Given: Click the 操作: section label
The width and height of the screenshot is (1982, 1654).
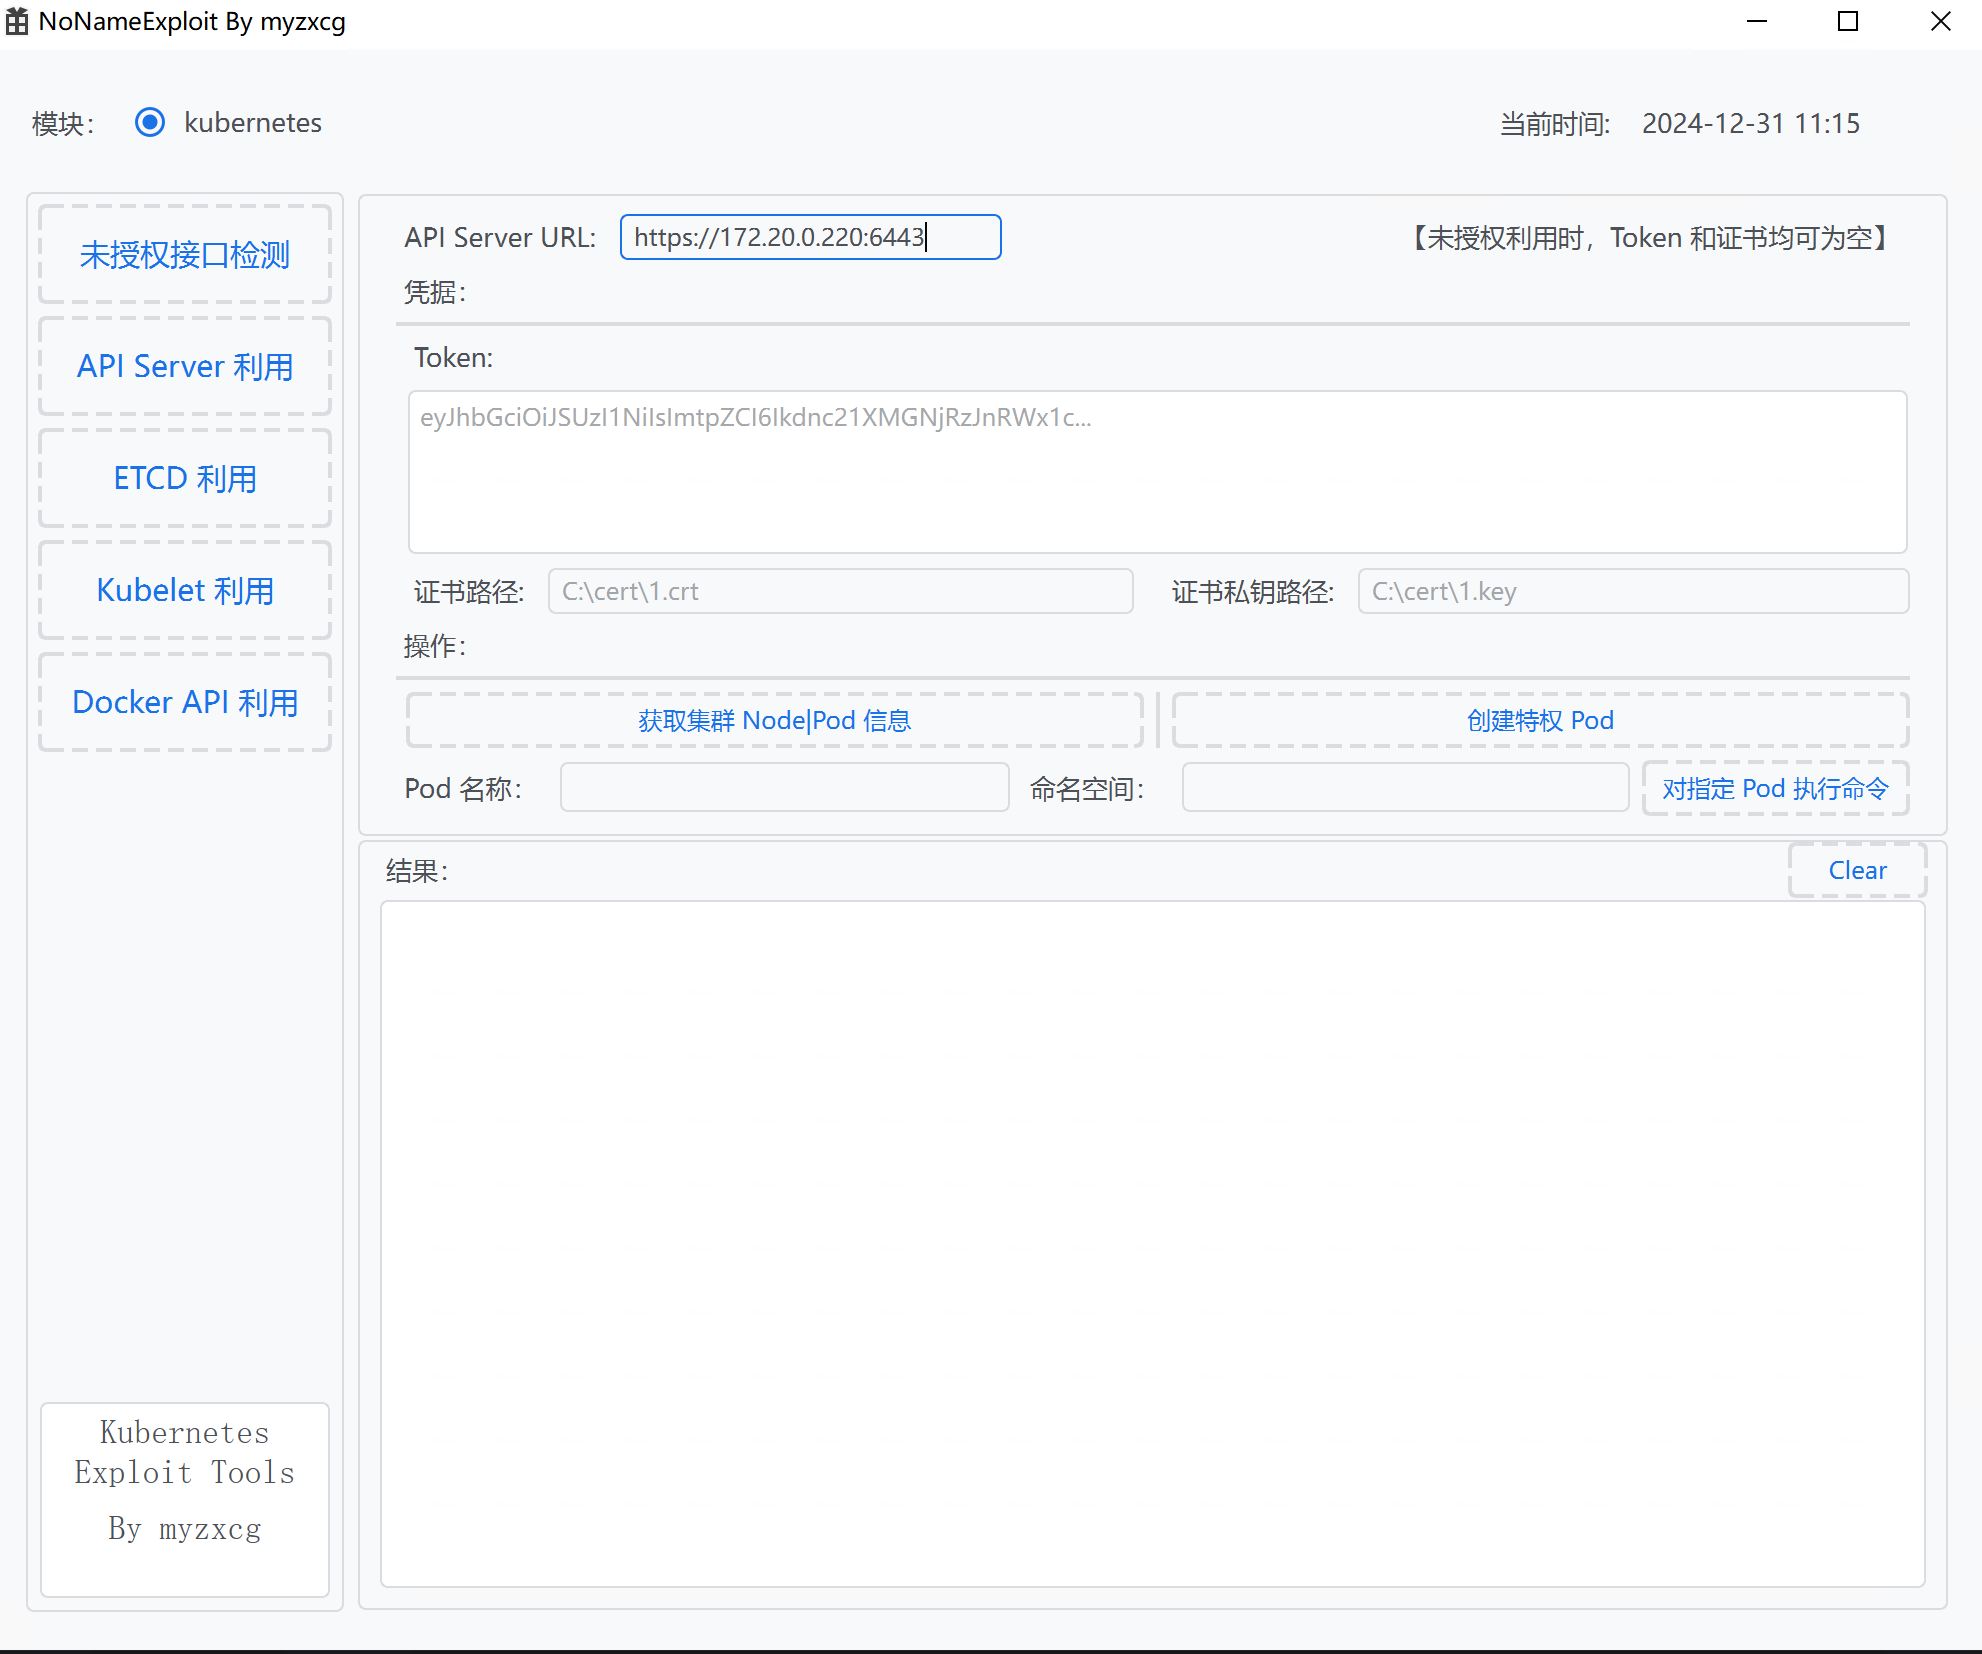Looking at the screenshot, I should [435, 646].
